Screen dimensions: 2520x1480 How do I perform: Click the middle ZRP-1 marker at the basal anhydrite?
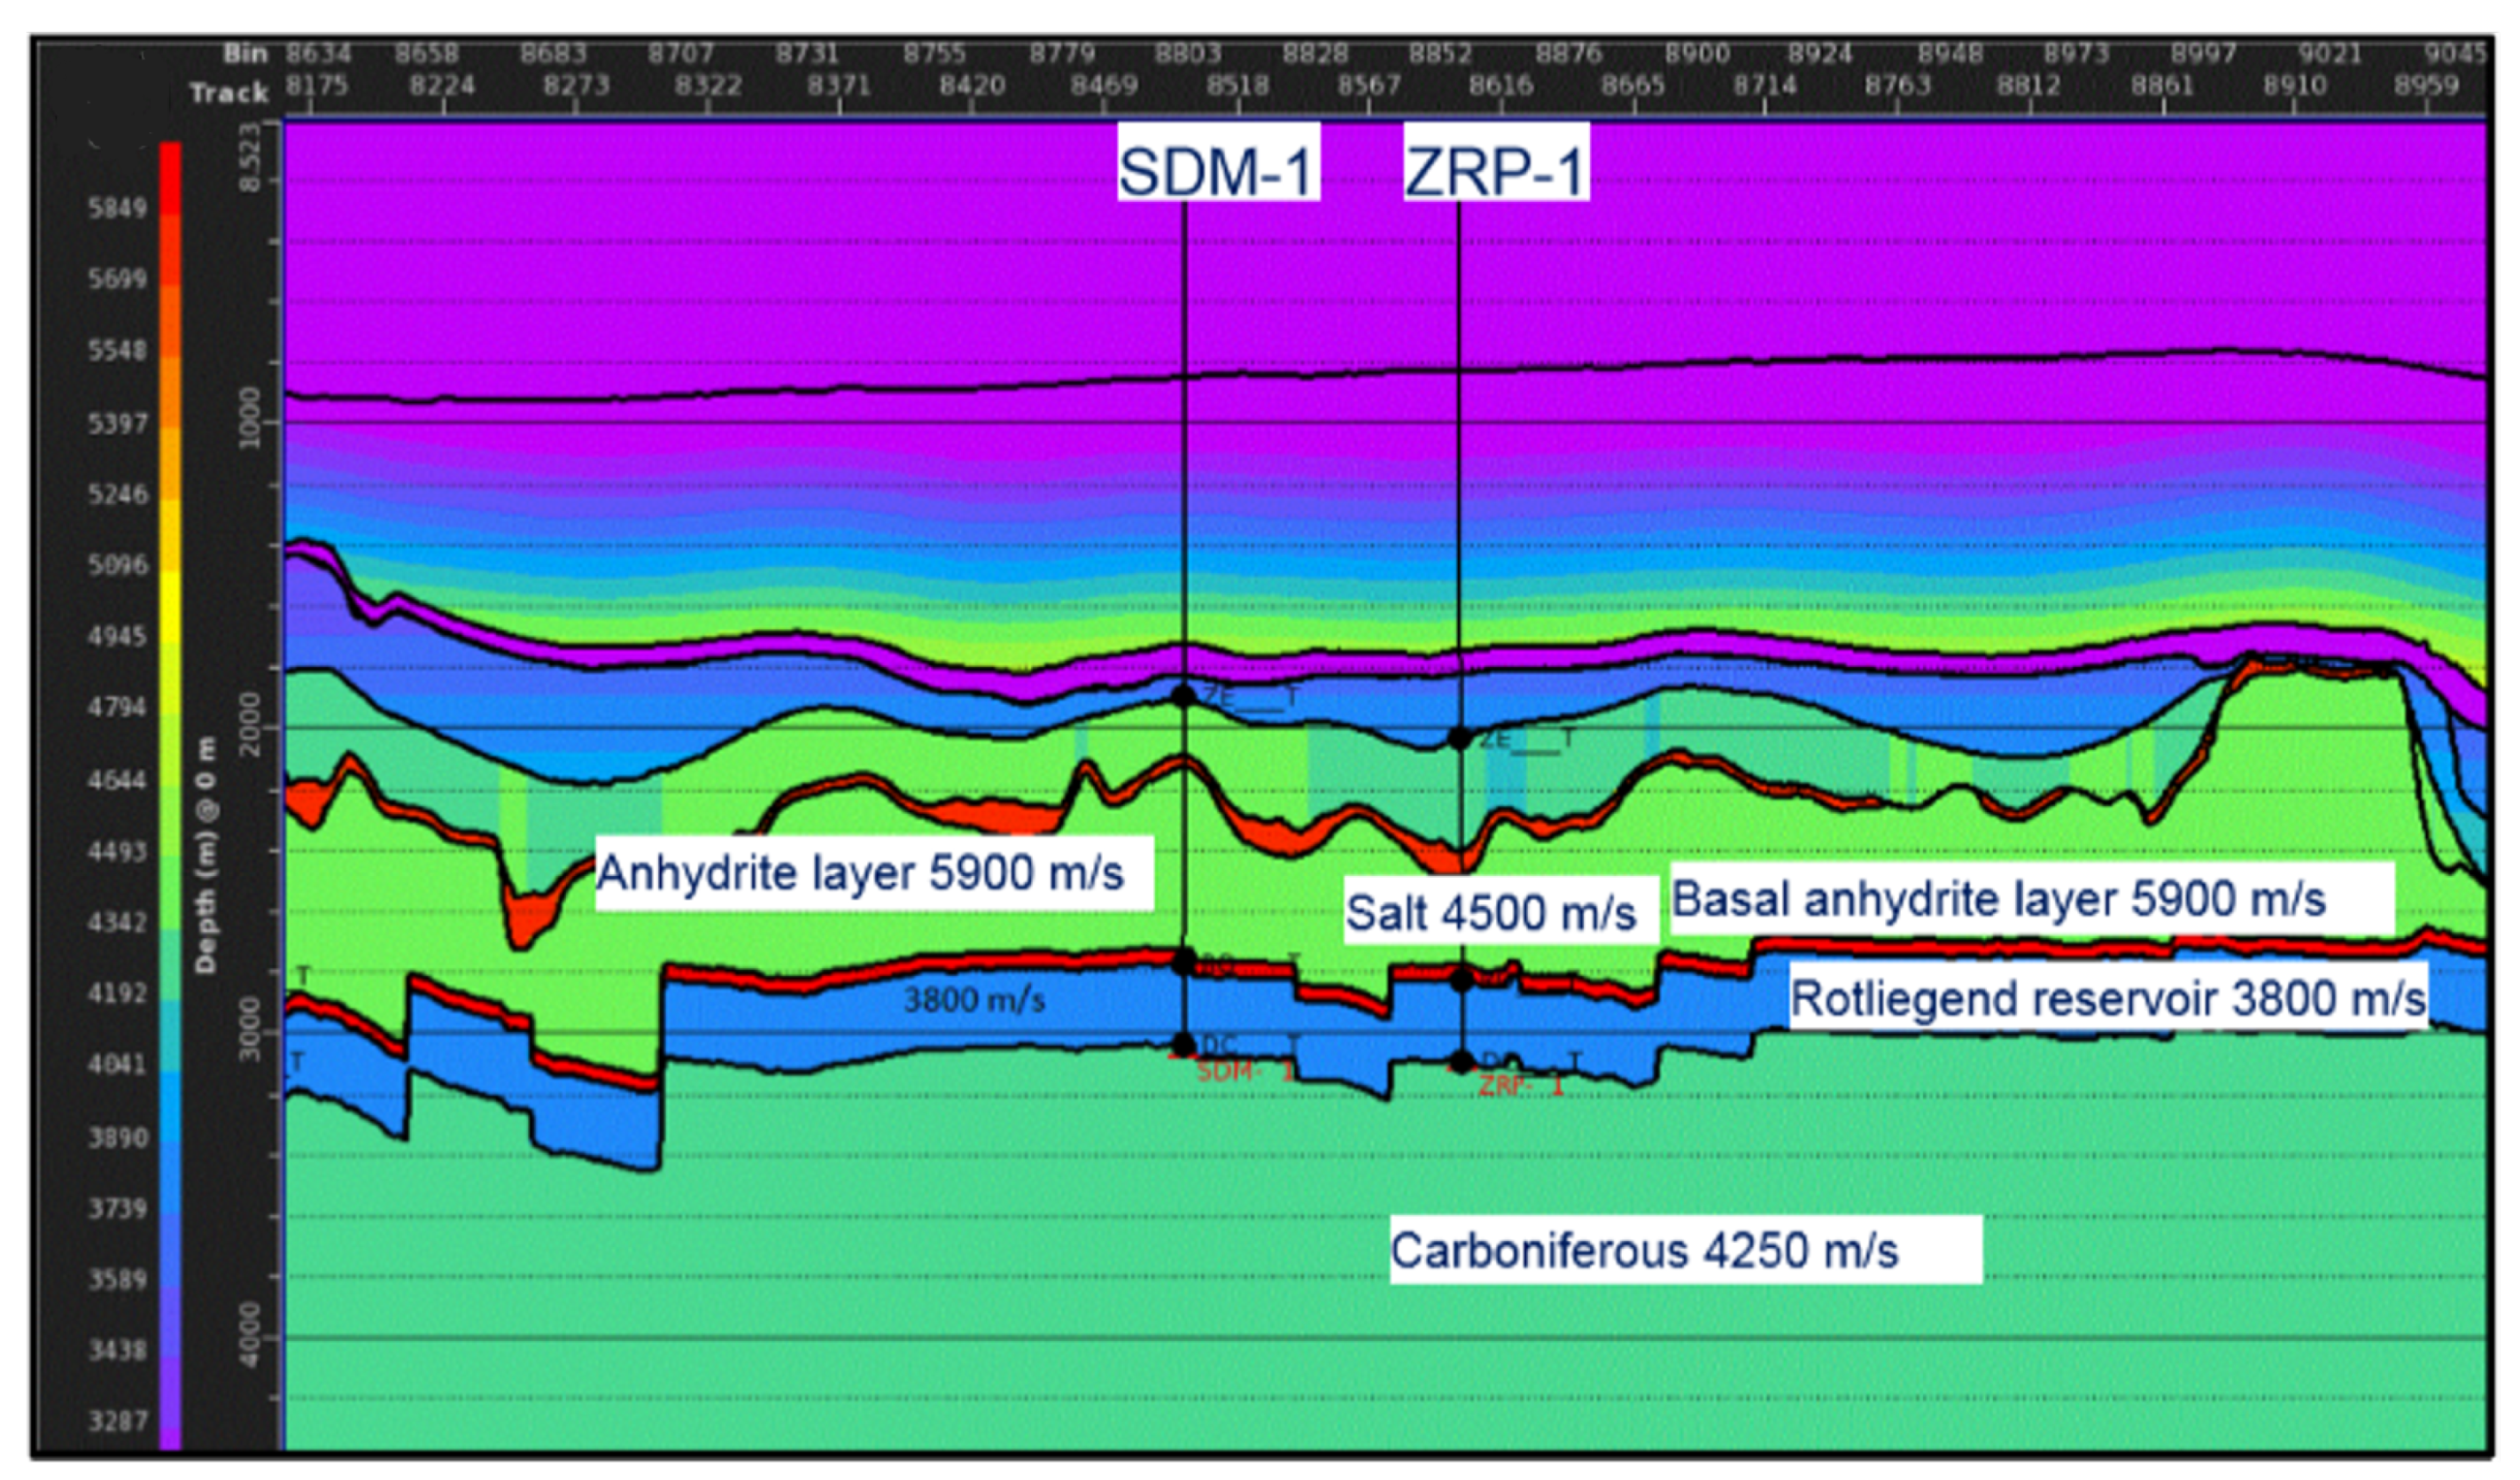(x=1462, y=981)
